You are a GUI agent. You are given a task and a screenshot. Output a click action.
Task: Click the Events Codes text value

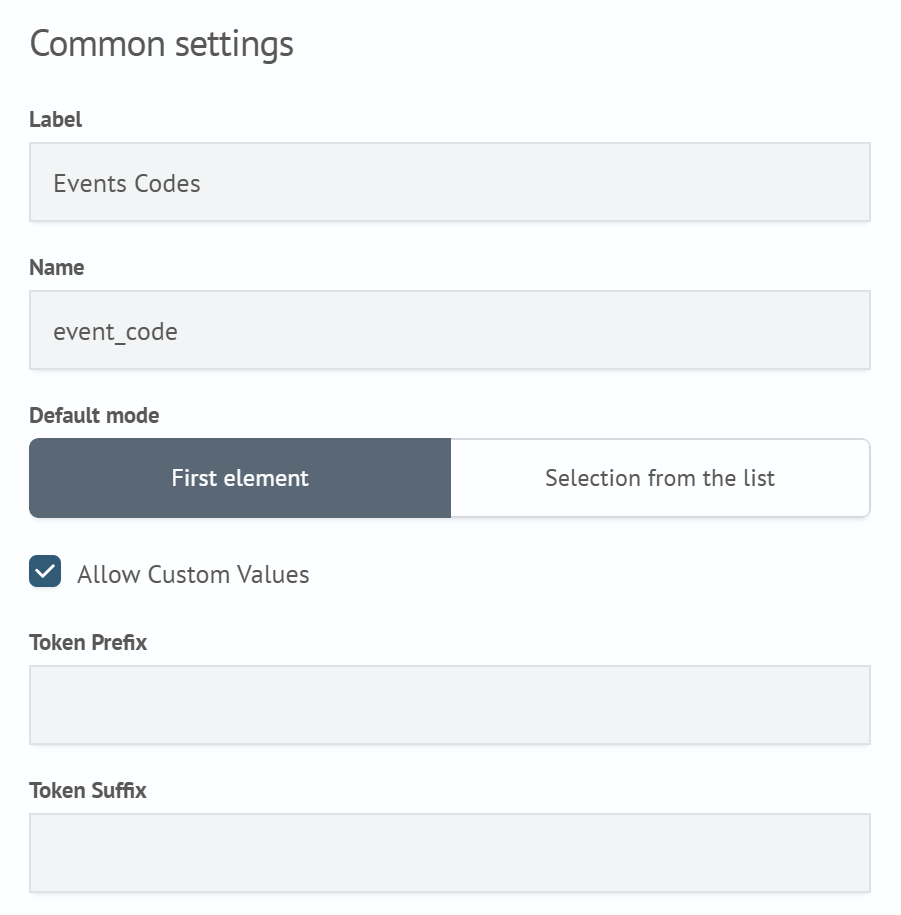pyautogui.click(x=127, y=184)
